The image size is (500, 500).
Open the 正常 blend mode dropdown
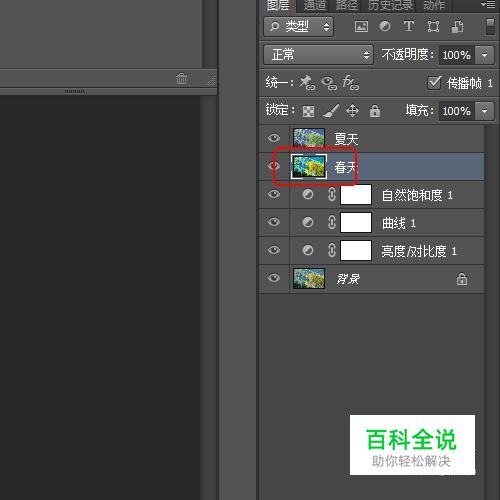click(318, 55)
